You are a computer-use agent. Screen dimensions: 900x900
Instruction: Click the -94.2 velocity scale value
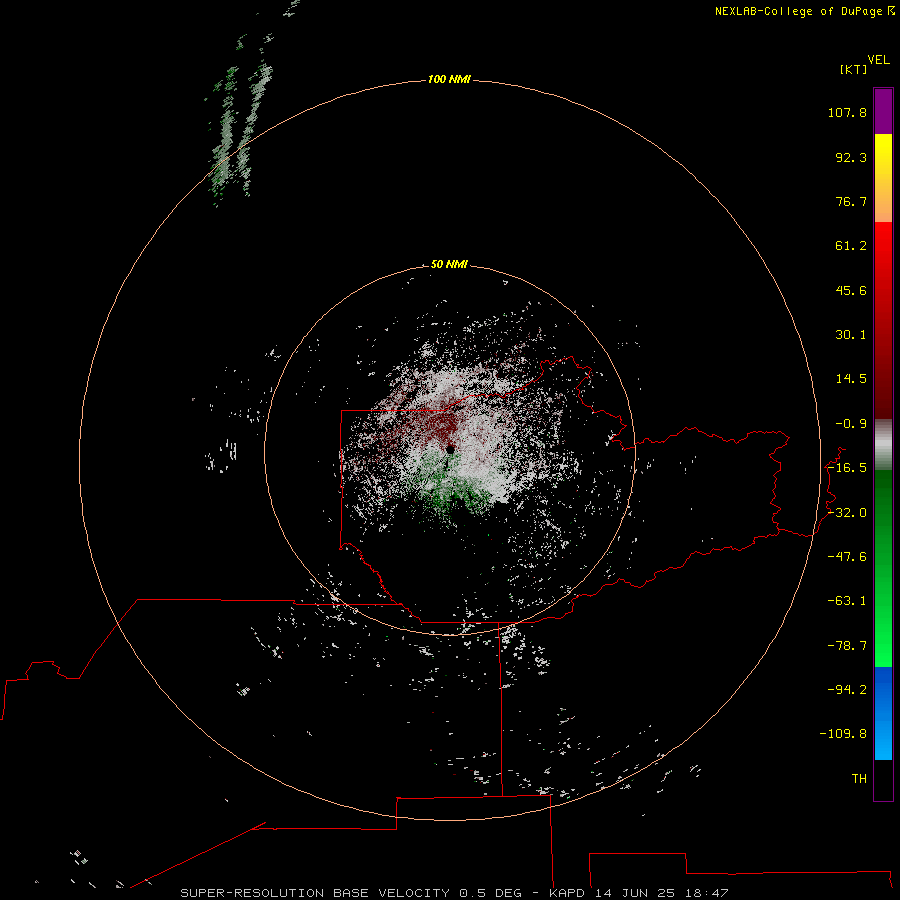[847, 689]
